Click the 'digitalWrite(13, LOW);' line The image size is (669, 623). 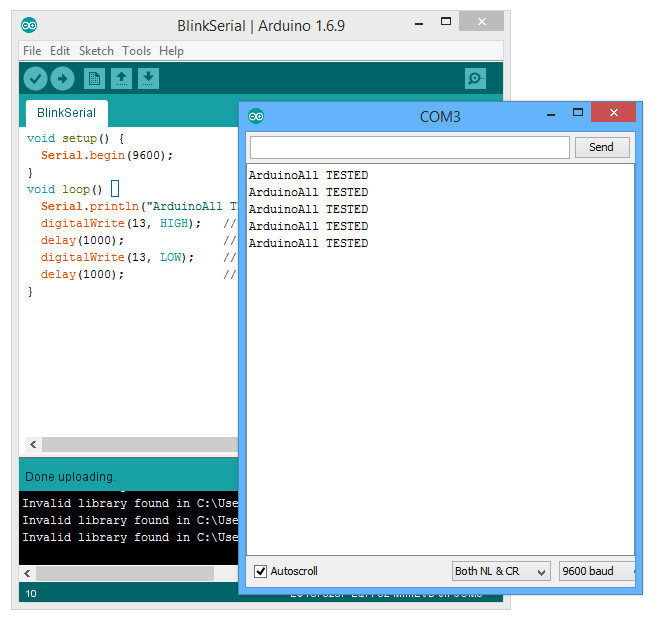point(117,257)
